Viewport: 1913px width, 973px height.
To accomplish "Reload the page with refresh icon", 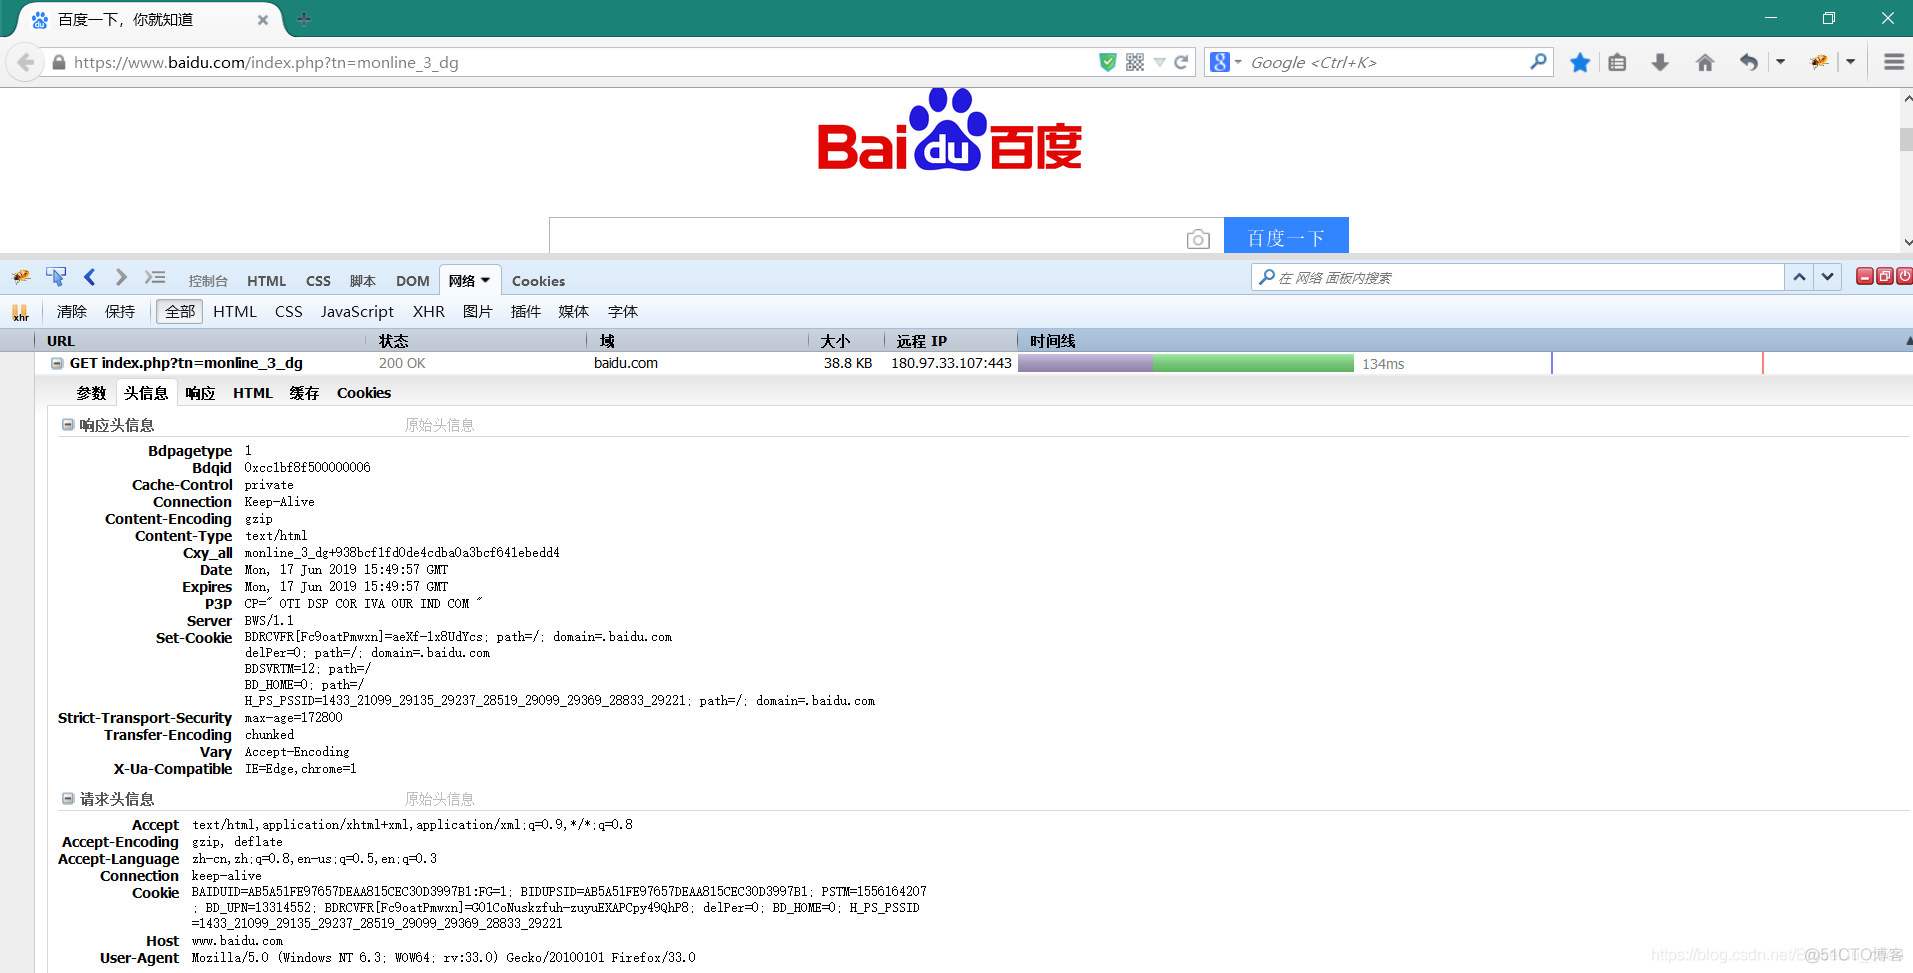I will click(1181, 62).
